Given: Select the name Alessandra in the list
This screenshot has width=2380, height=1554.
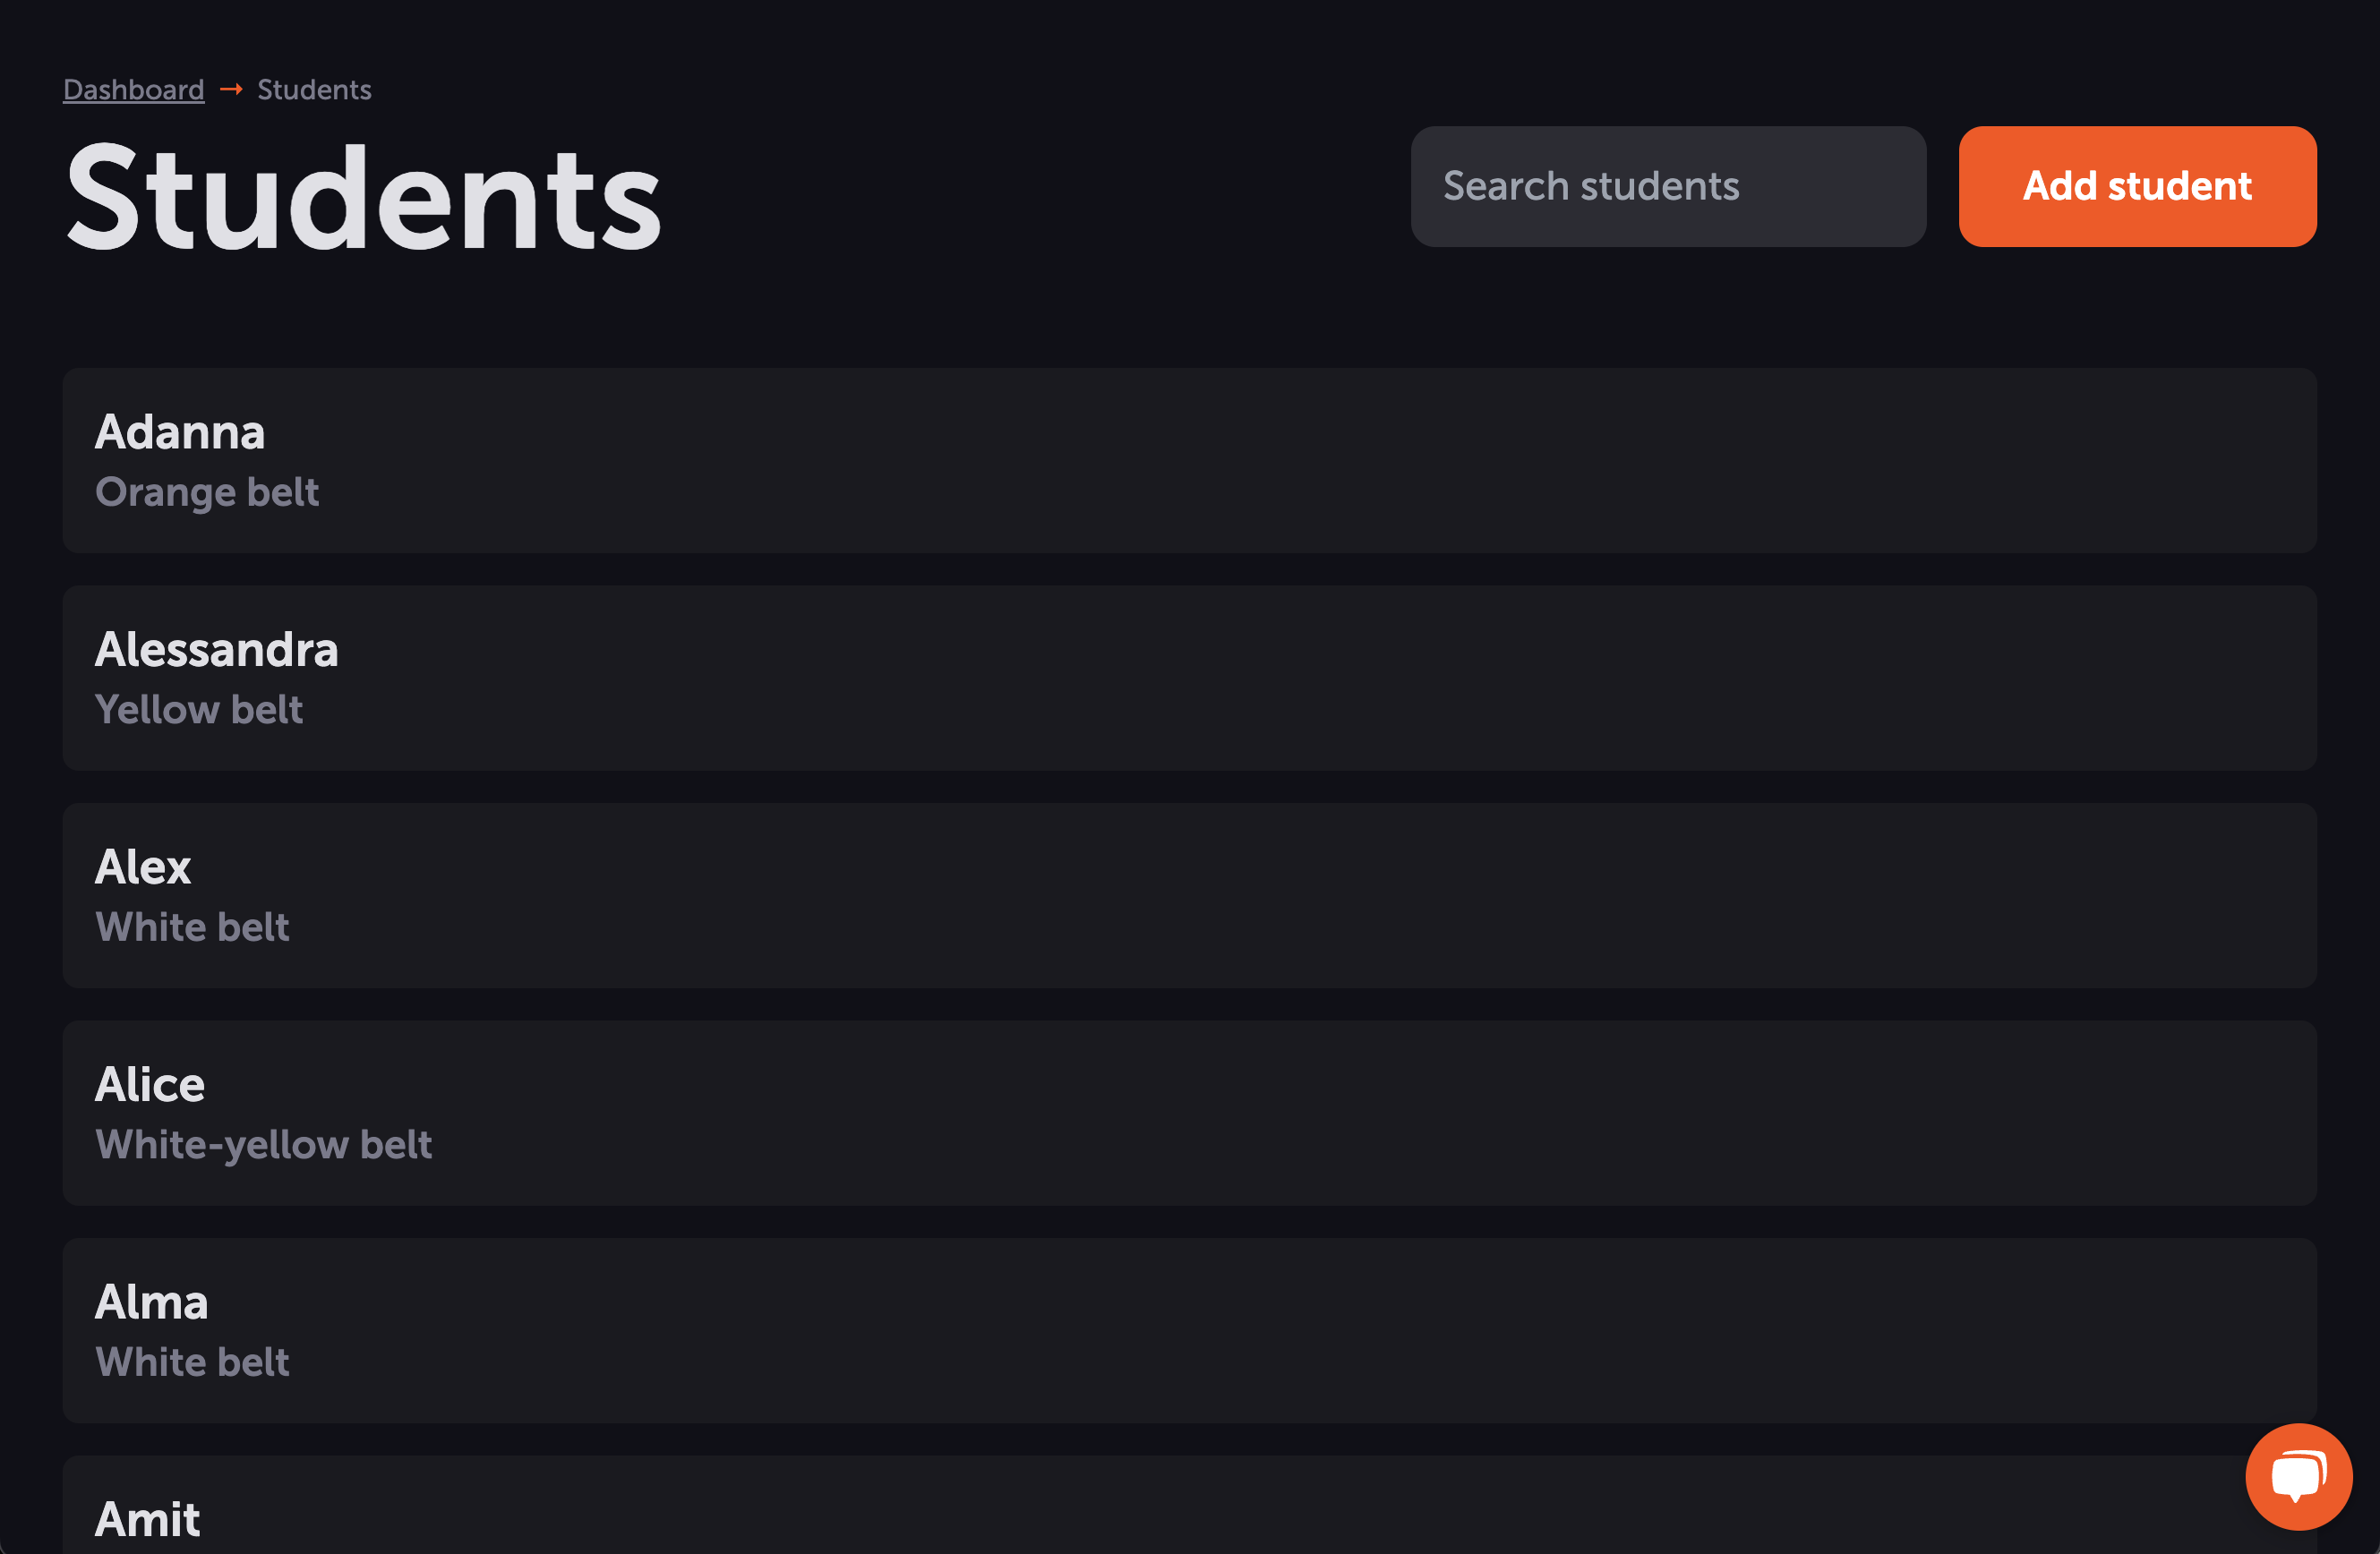Looking at the screenshot, I should (217, 650).
